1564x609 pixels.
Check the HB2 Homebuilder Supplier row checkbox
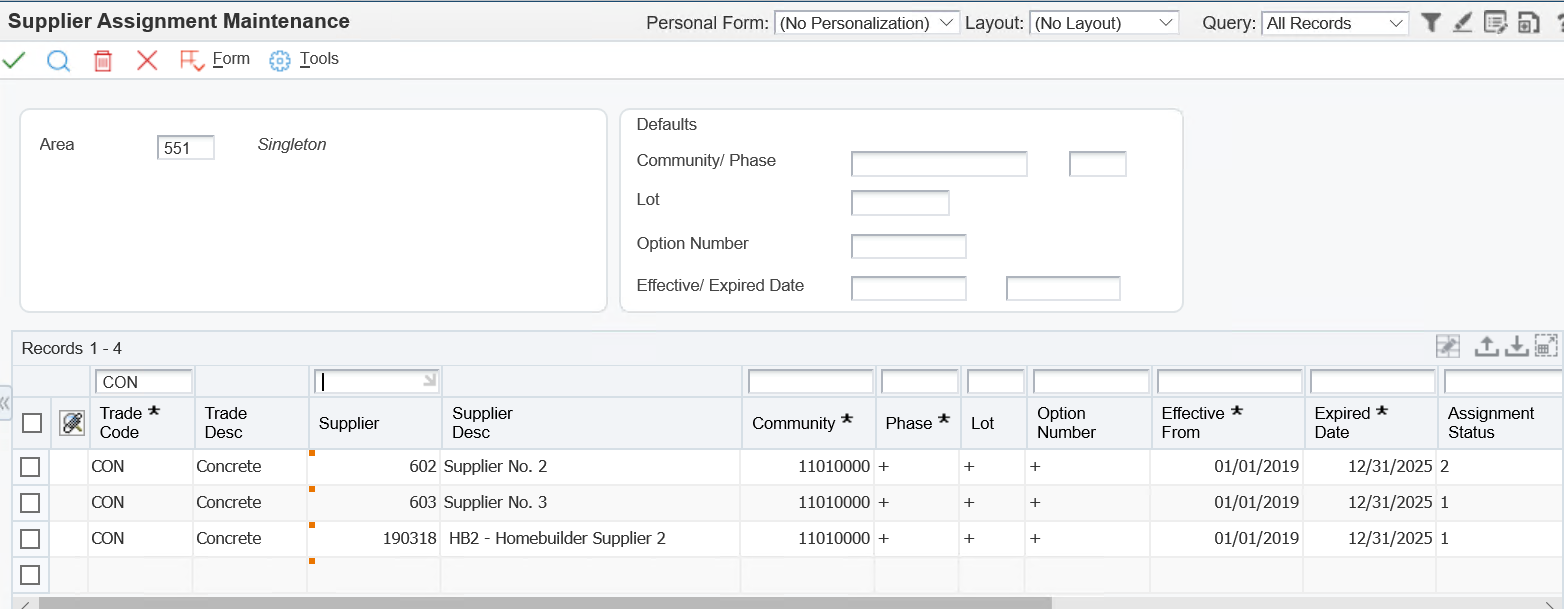[31, 539]
